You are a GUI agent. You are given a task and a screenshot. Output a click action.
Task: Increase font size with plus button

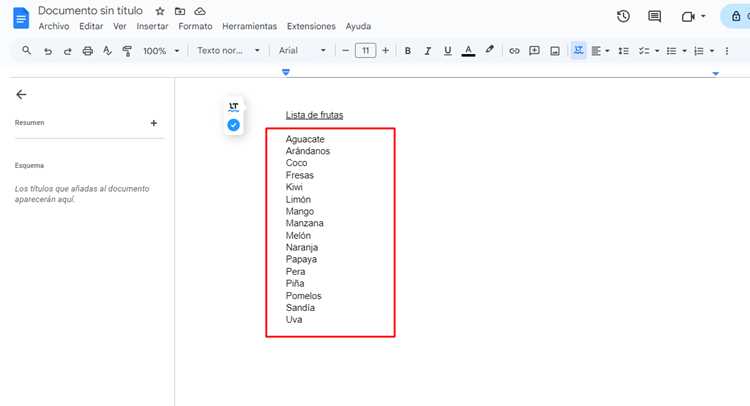coord(386,50)
